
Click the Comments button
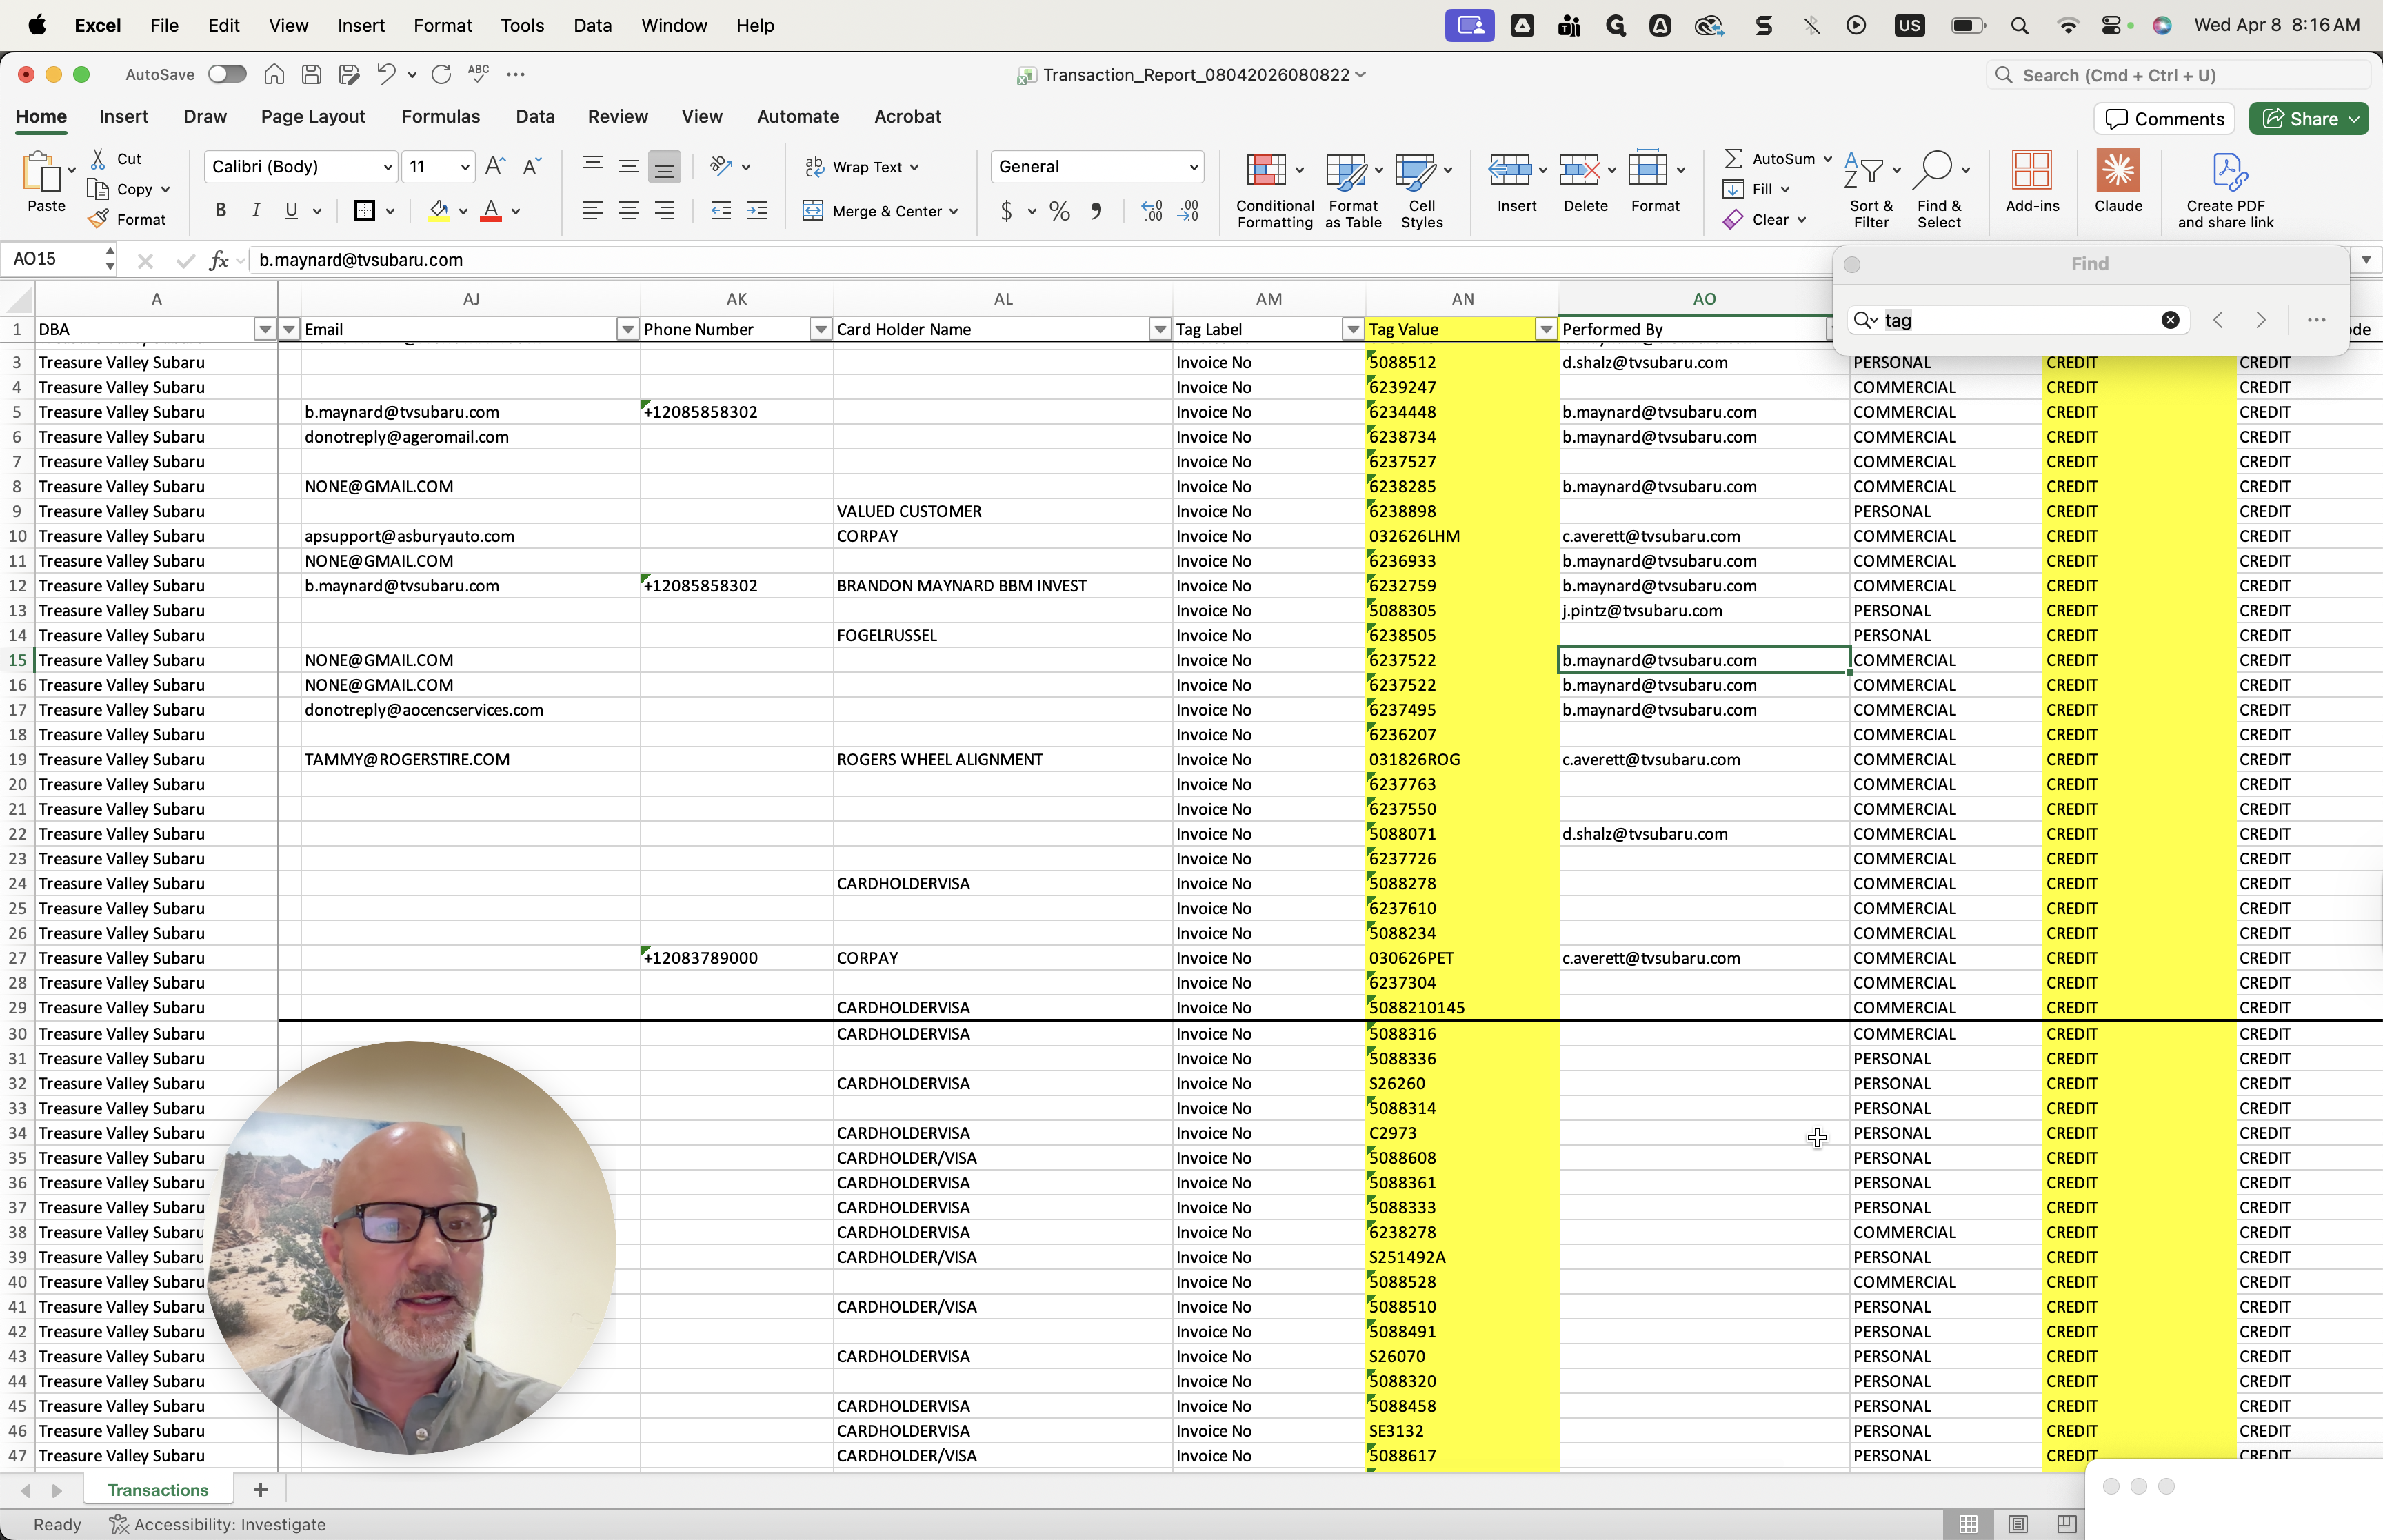coord(2164,119)
